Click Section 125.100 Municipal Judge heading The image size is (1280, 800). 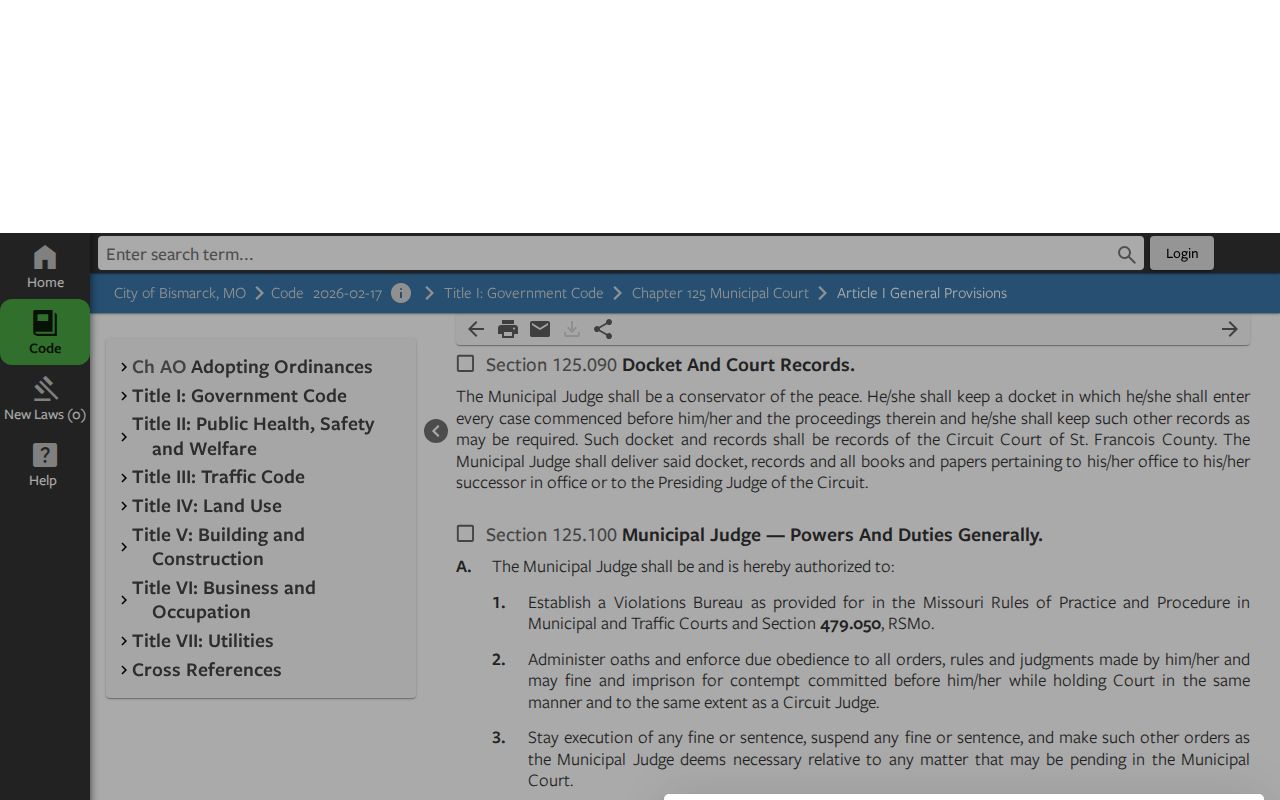pos(764,535)
